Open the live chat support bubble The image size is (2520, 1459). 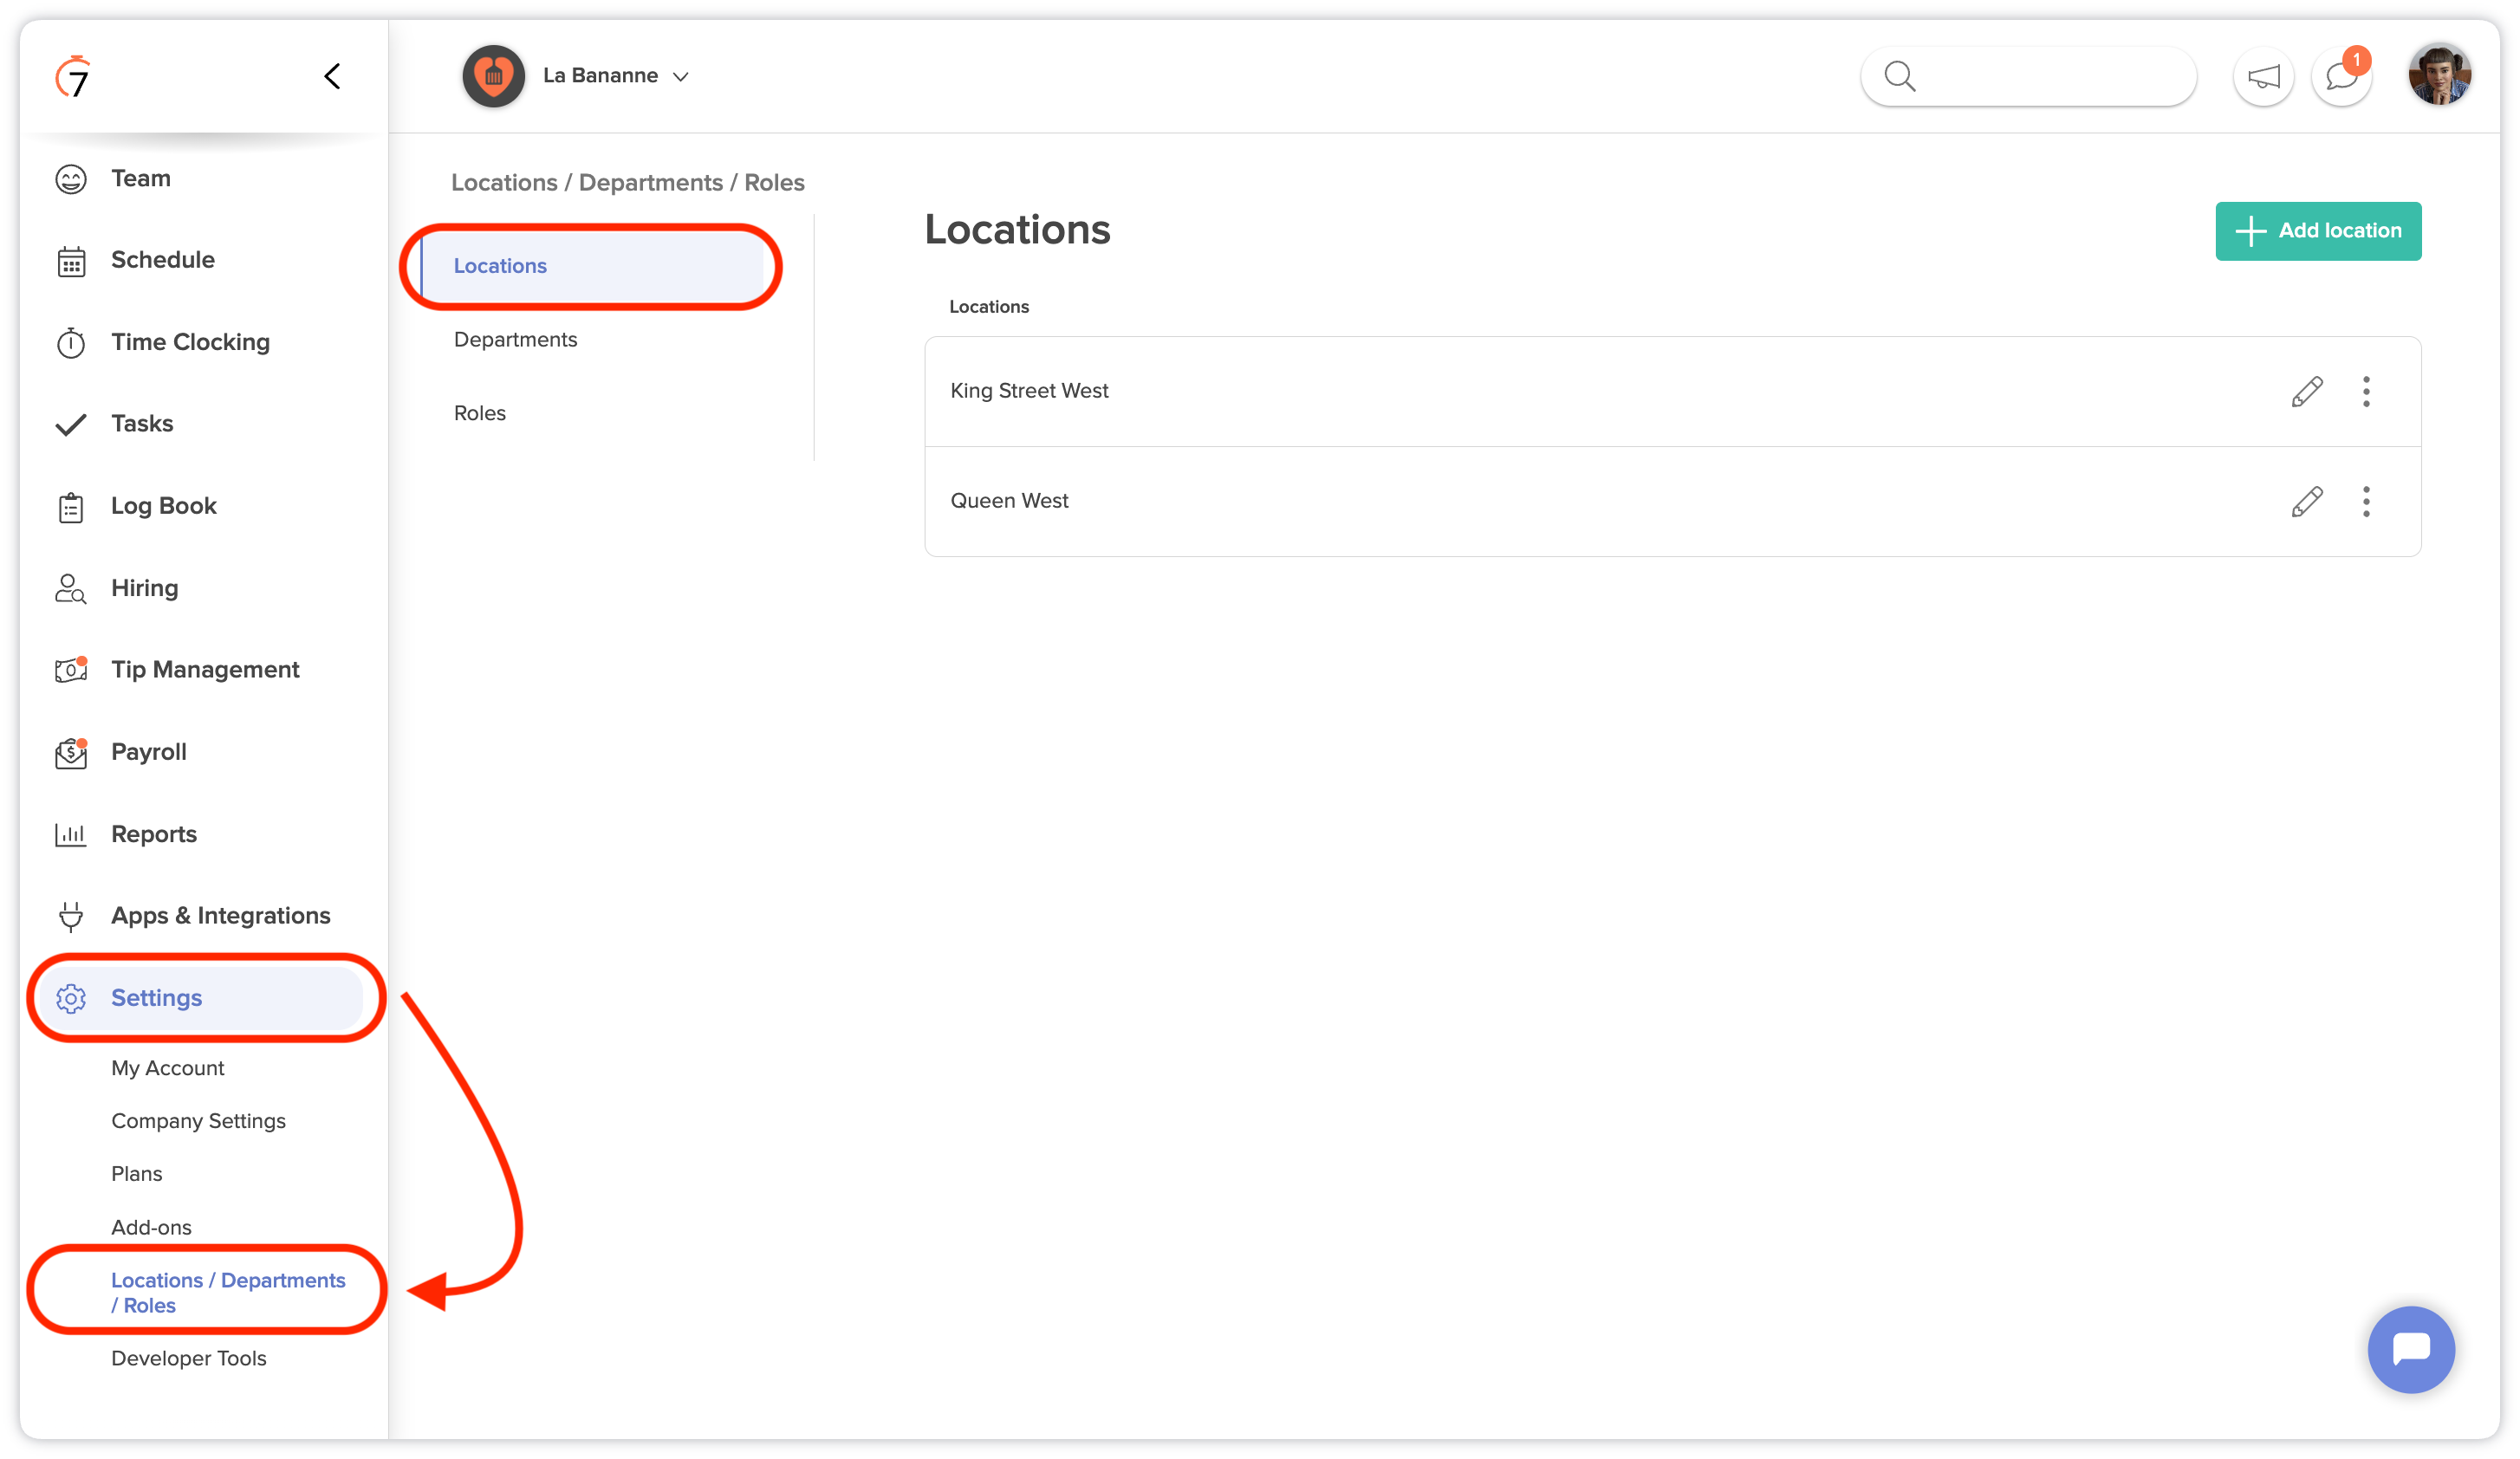(x=2411, y=1350)
